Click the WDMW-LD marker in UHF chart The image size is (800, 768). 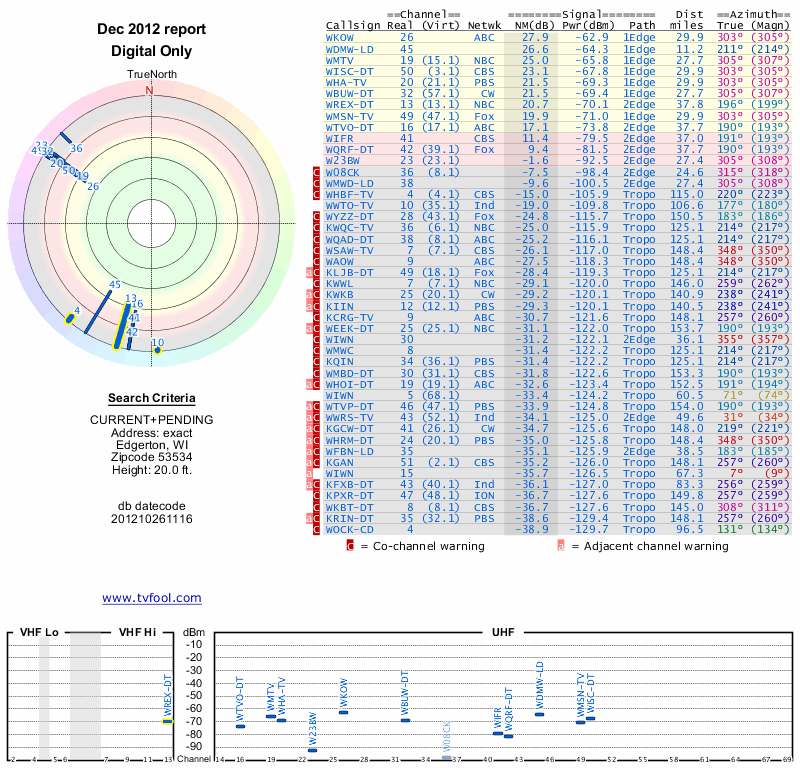click(540, 714)
